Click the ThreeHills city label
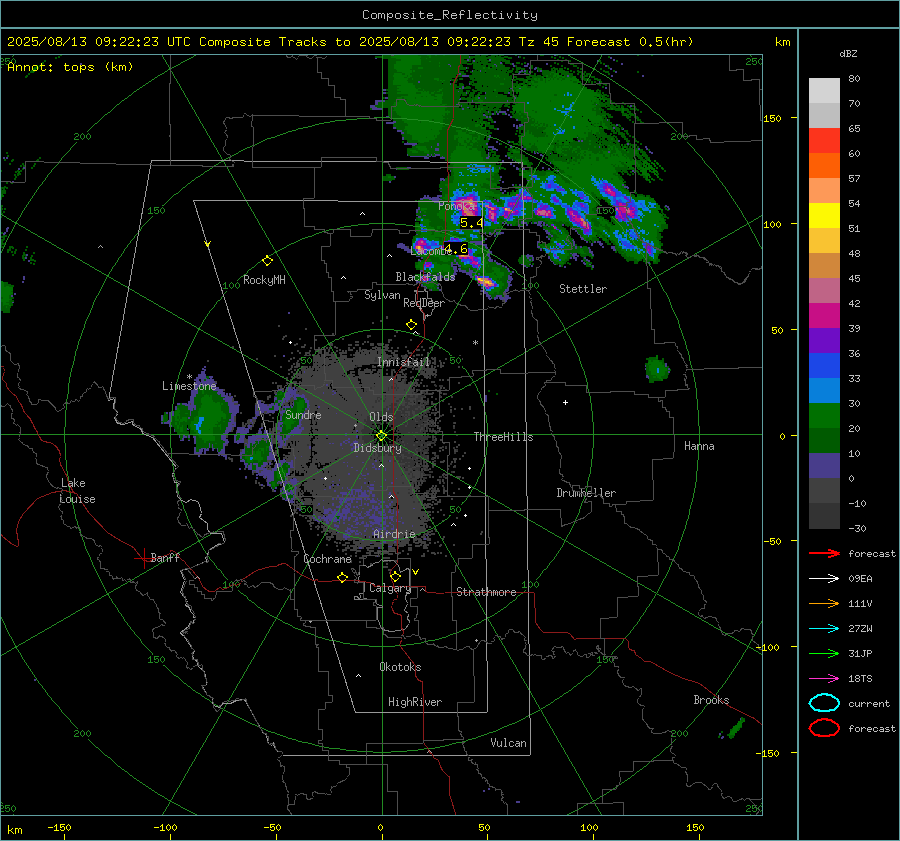This screenshot has height=841, width=900. tap(503, 437)
